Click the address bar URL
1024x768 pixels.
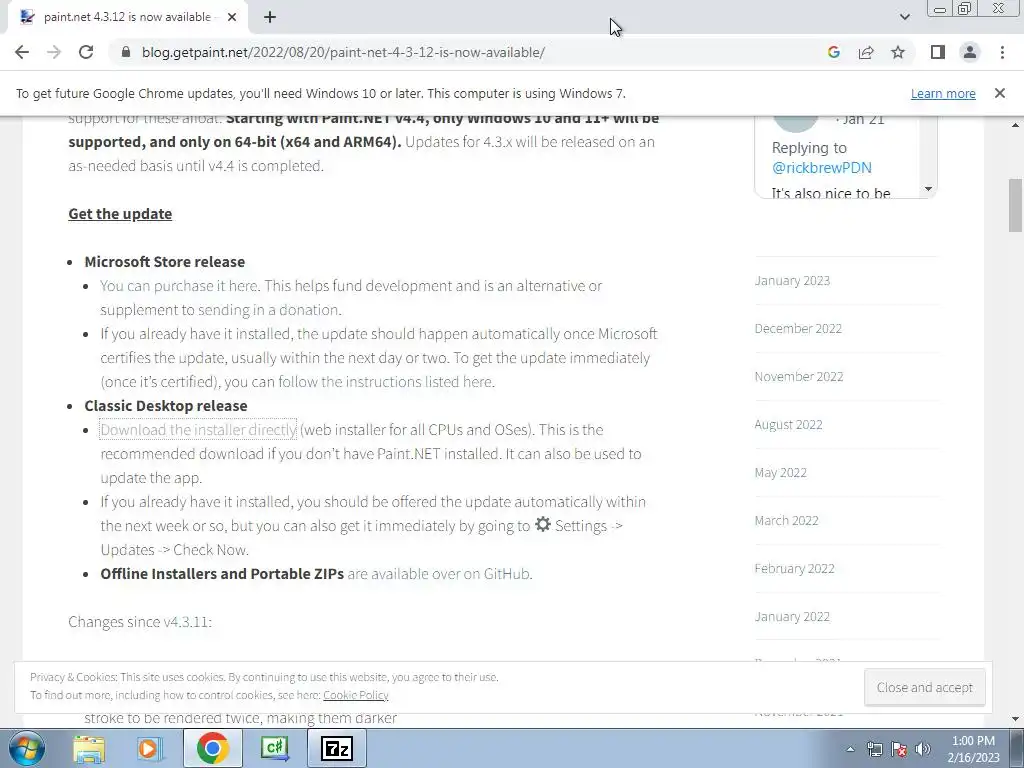pos(344,52)
